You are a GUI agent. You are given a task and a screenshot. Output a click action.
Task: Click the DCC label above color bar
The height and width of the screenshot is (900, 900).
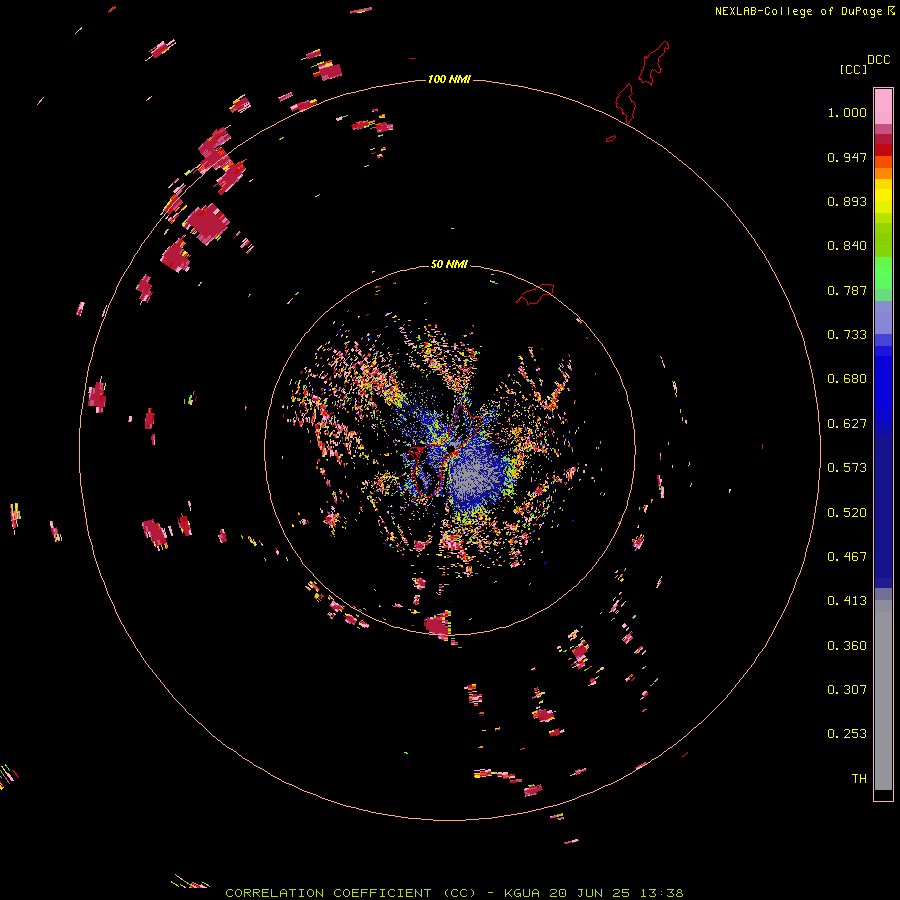[x=878, y=60]
